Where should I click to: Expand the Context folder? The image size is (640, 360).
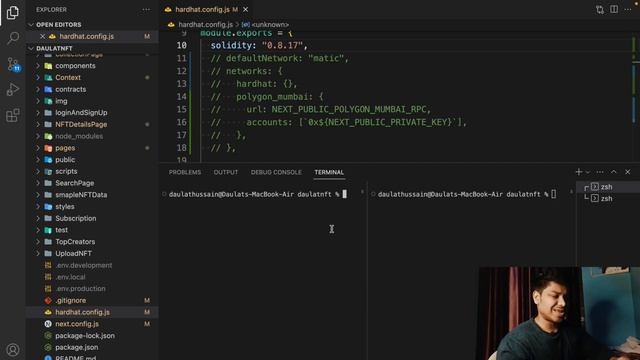38,78
